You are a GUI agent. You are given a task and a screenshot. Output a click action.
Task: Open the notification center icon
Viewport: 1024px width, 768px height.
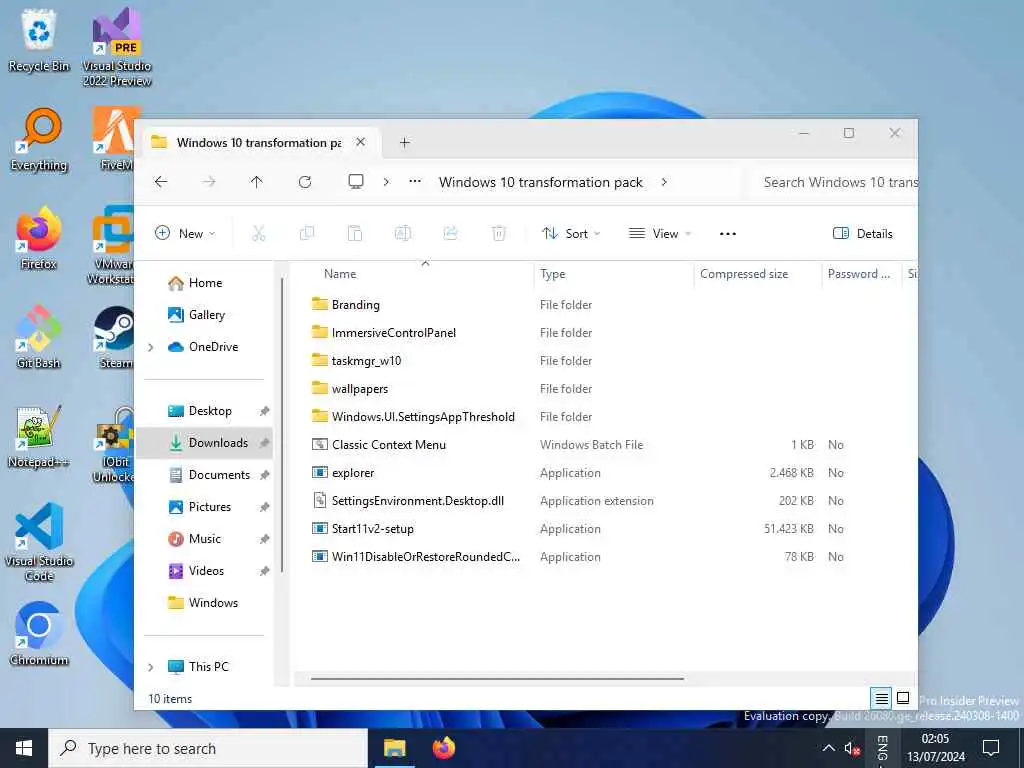click(991, 748)
